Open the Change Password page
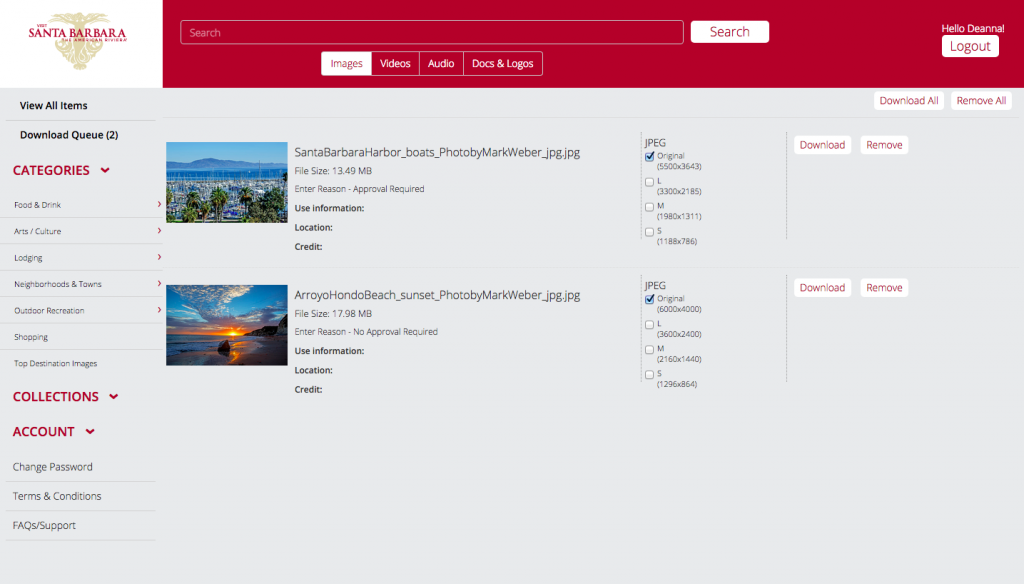Viewport: 1024px width, 584px height. pyautogui.click(x=52, y=466)
